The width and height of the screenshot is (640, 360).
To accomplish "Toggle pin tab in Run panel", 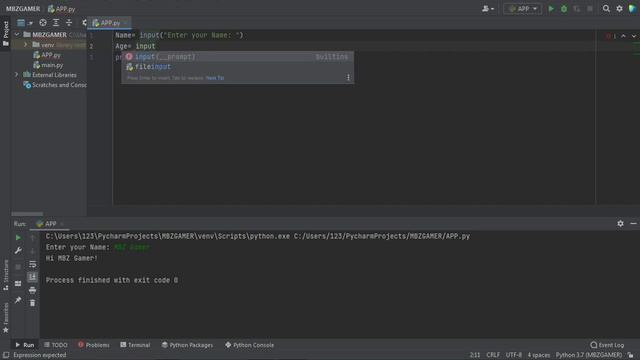I will (18, 300).
